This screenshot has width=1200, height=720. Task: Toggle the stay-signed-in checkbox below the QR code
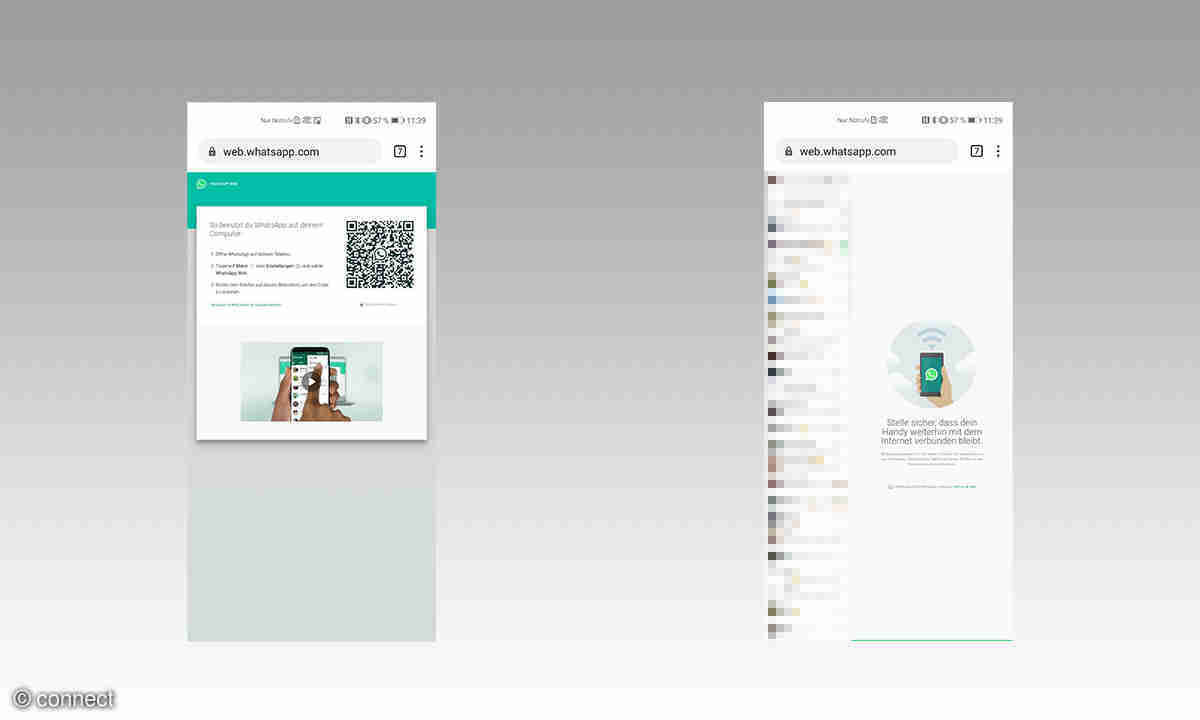[x=361, y=304]
